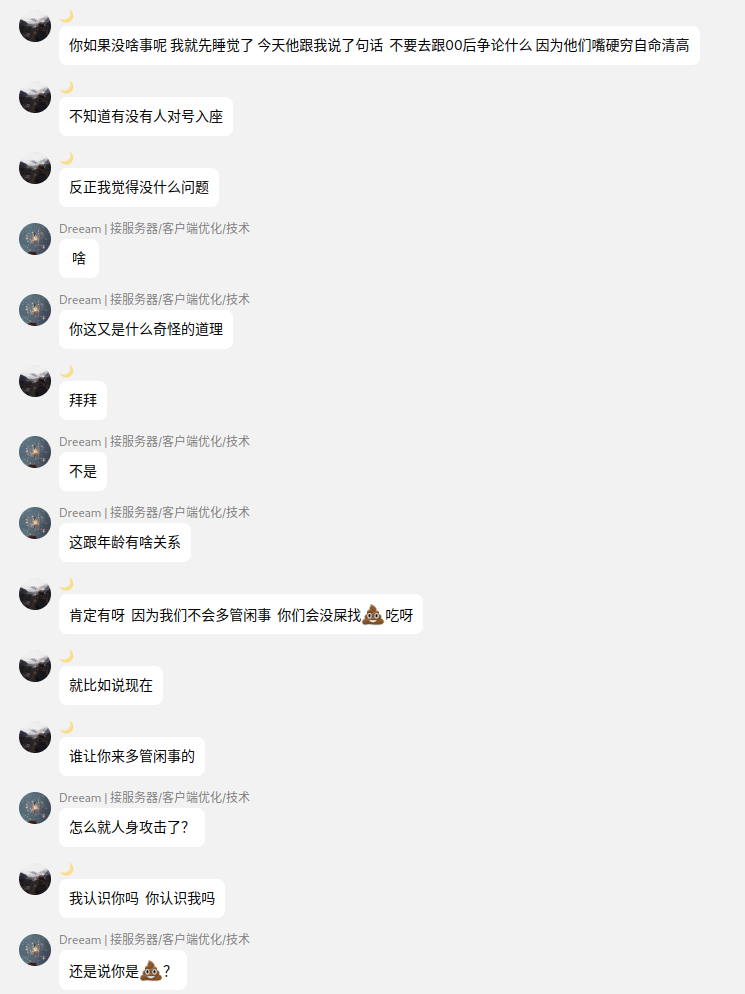Click moon icon above the long first message
The height and width of the screenshot is (994, 745).
(67, 15)
